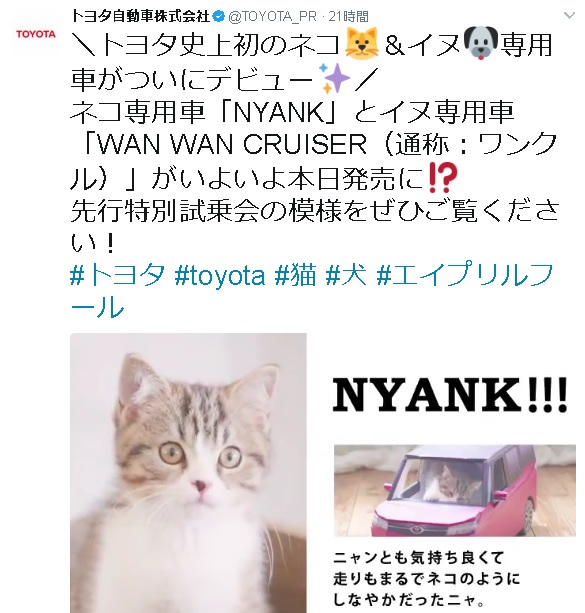Image resolution: width=585 pixels, height=613 pixels.
Task: Click the TOYOTA profile avatar logo
Action: tap(36, 34)
